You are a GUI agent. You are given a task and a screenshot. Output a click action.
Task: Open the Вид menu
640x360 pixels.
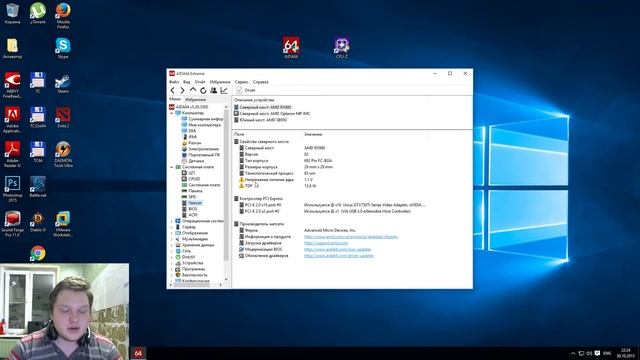(187, 82)
